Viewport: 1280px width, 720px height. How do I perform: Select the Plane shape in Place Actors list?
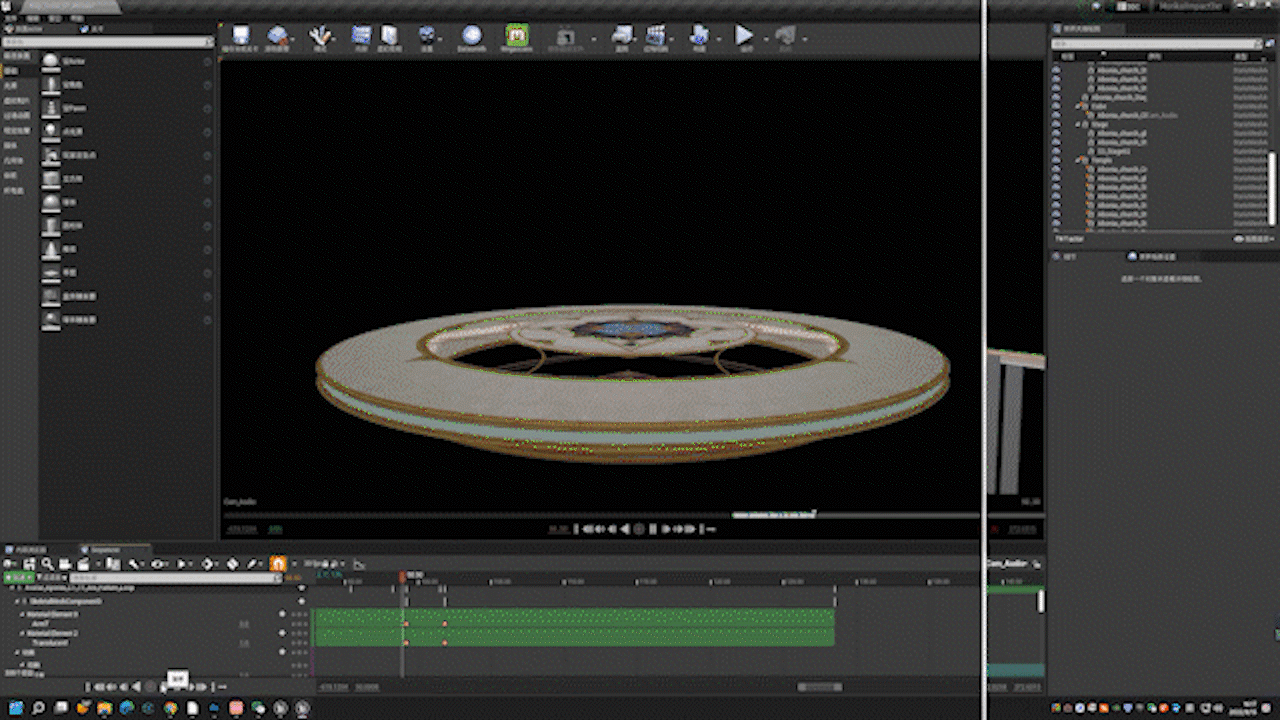point(51,273)
